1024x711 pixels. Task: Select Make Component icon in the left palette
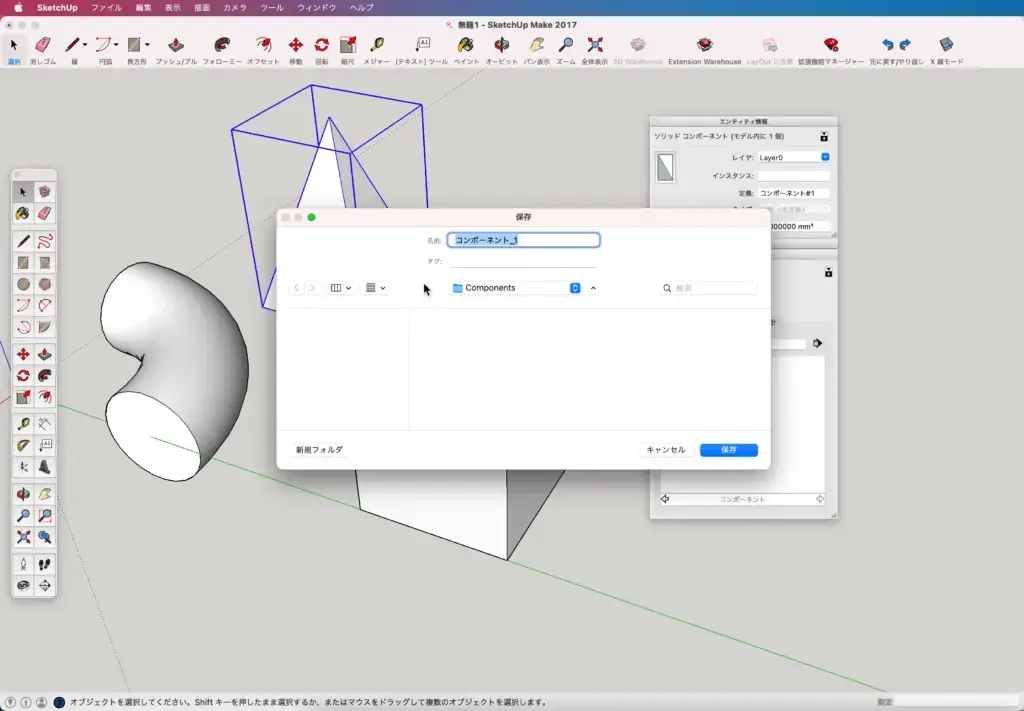pyautogui.click(x=44, y=192)
